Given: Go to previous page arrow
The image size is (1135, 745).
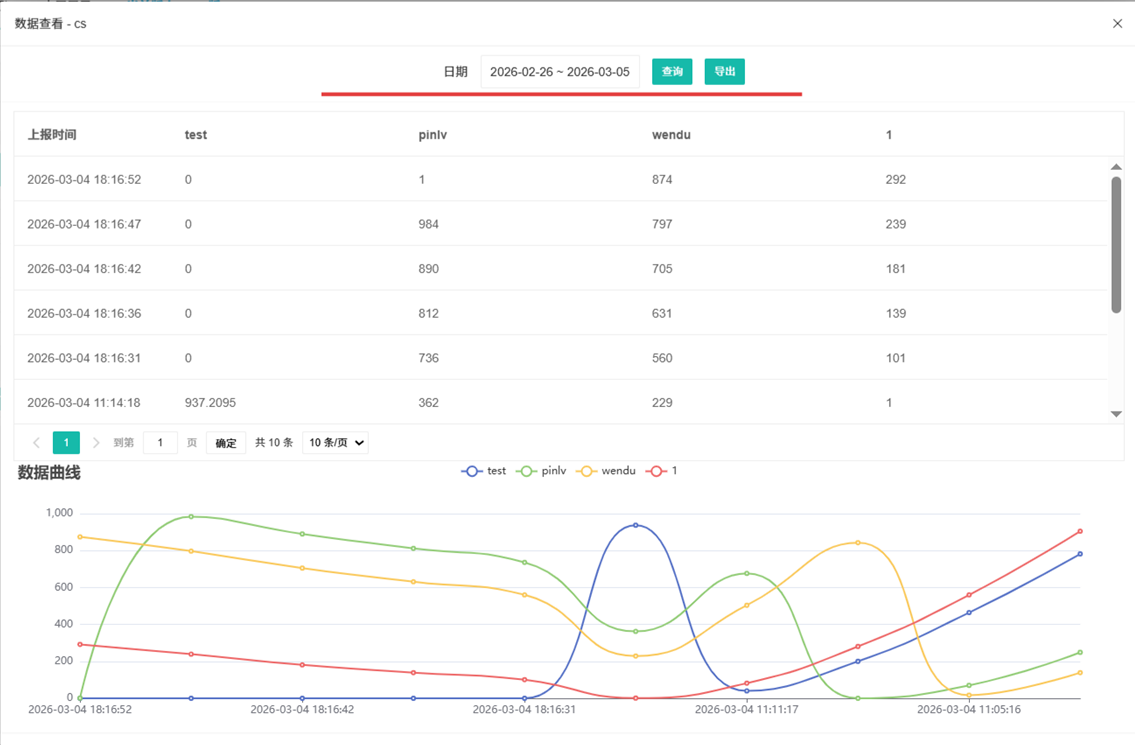Looking at the screenshot, I should (x=37, y=442).
